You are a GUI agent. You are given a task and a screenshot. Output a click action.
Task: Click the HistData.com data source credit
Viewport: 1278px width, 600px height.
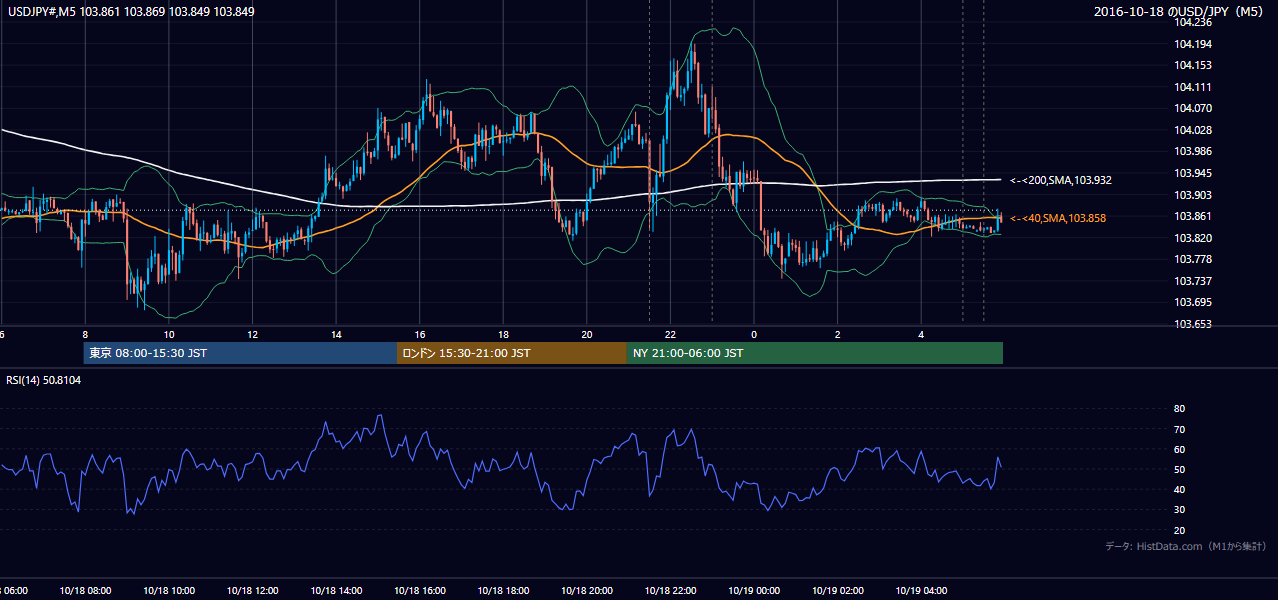pyautogui.click(x=1186, y=546)
